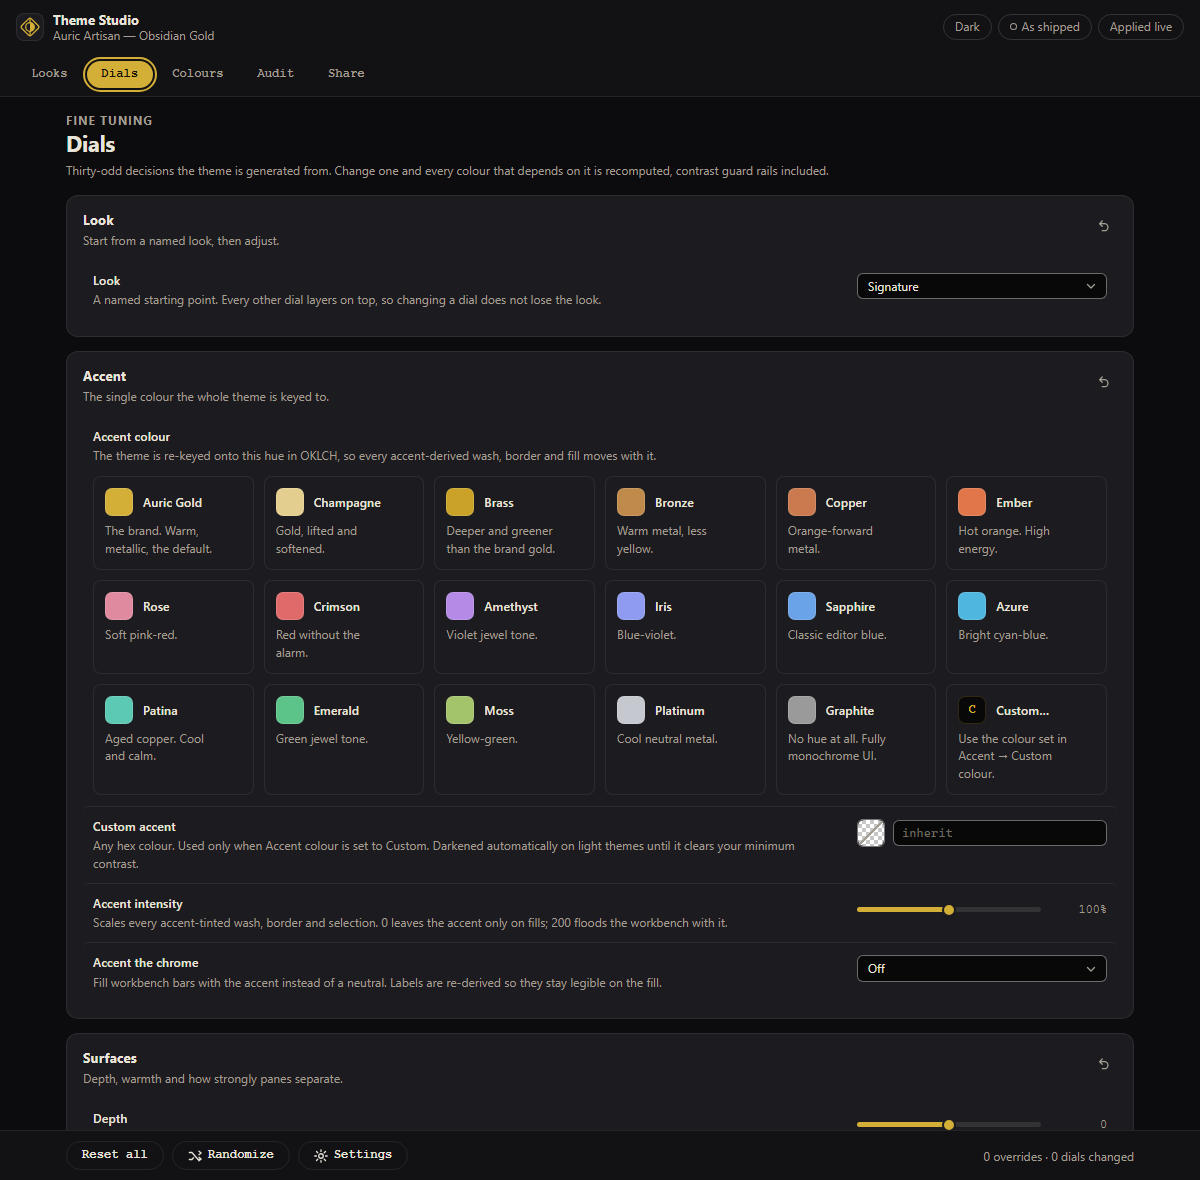Switch to the Looks tab
The width and height of the screenshot is (1200, 1180).
point(49,74)
